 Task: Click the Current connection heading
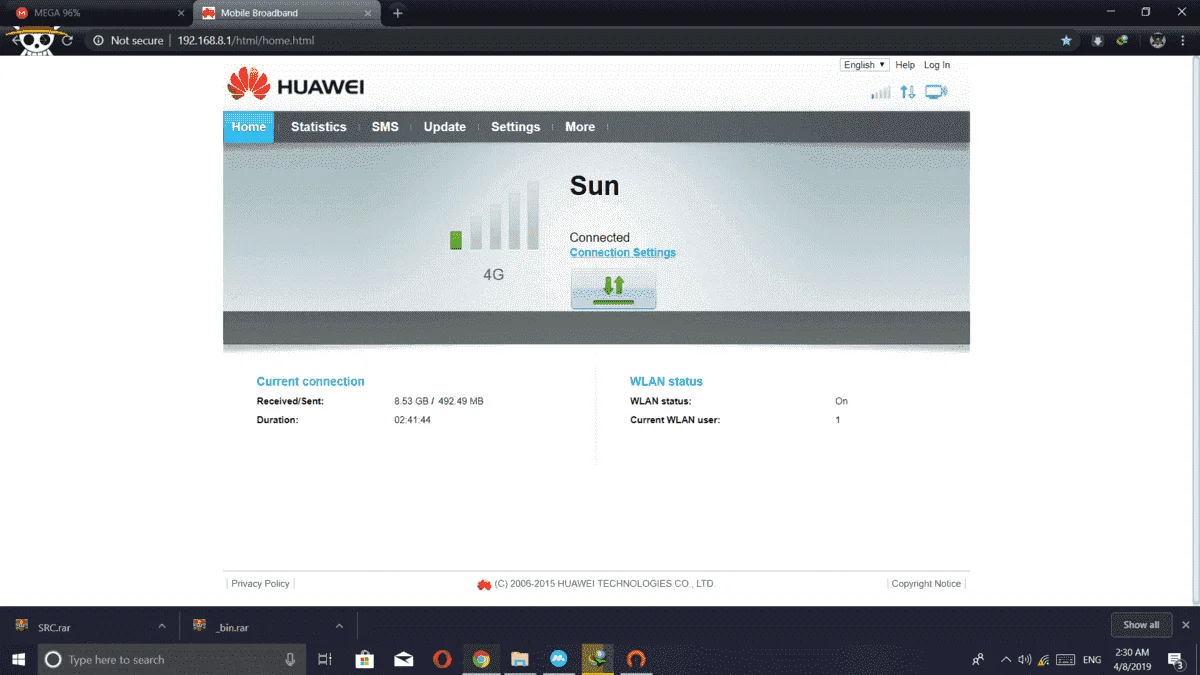(311, 382)
